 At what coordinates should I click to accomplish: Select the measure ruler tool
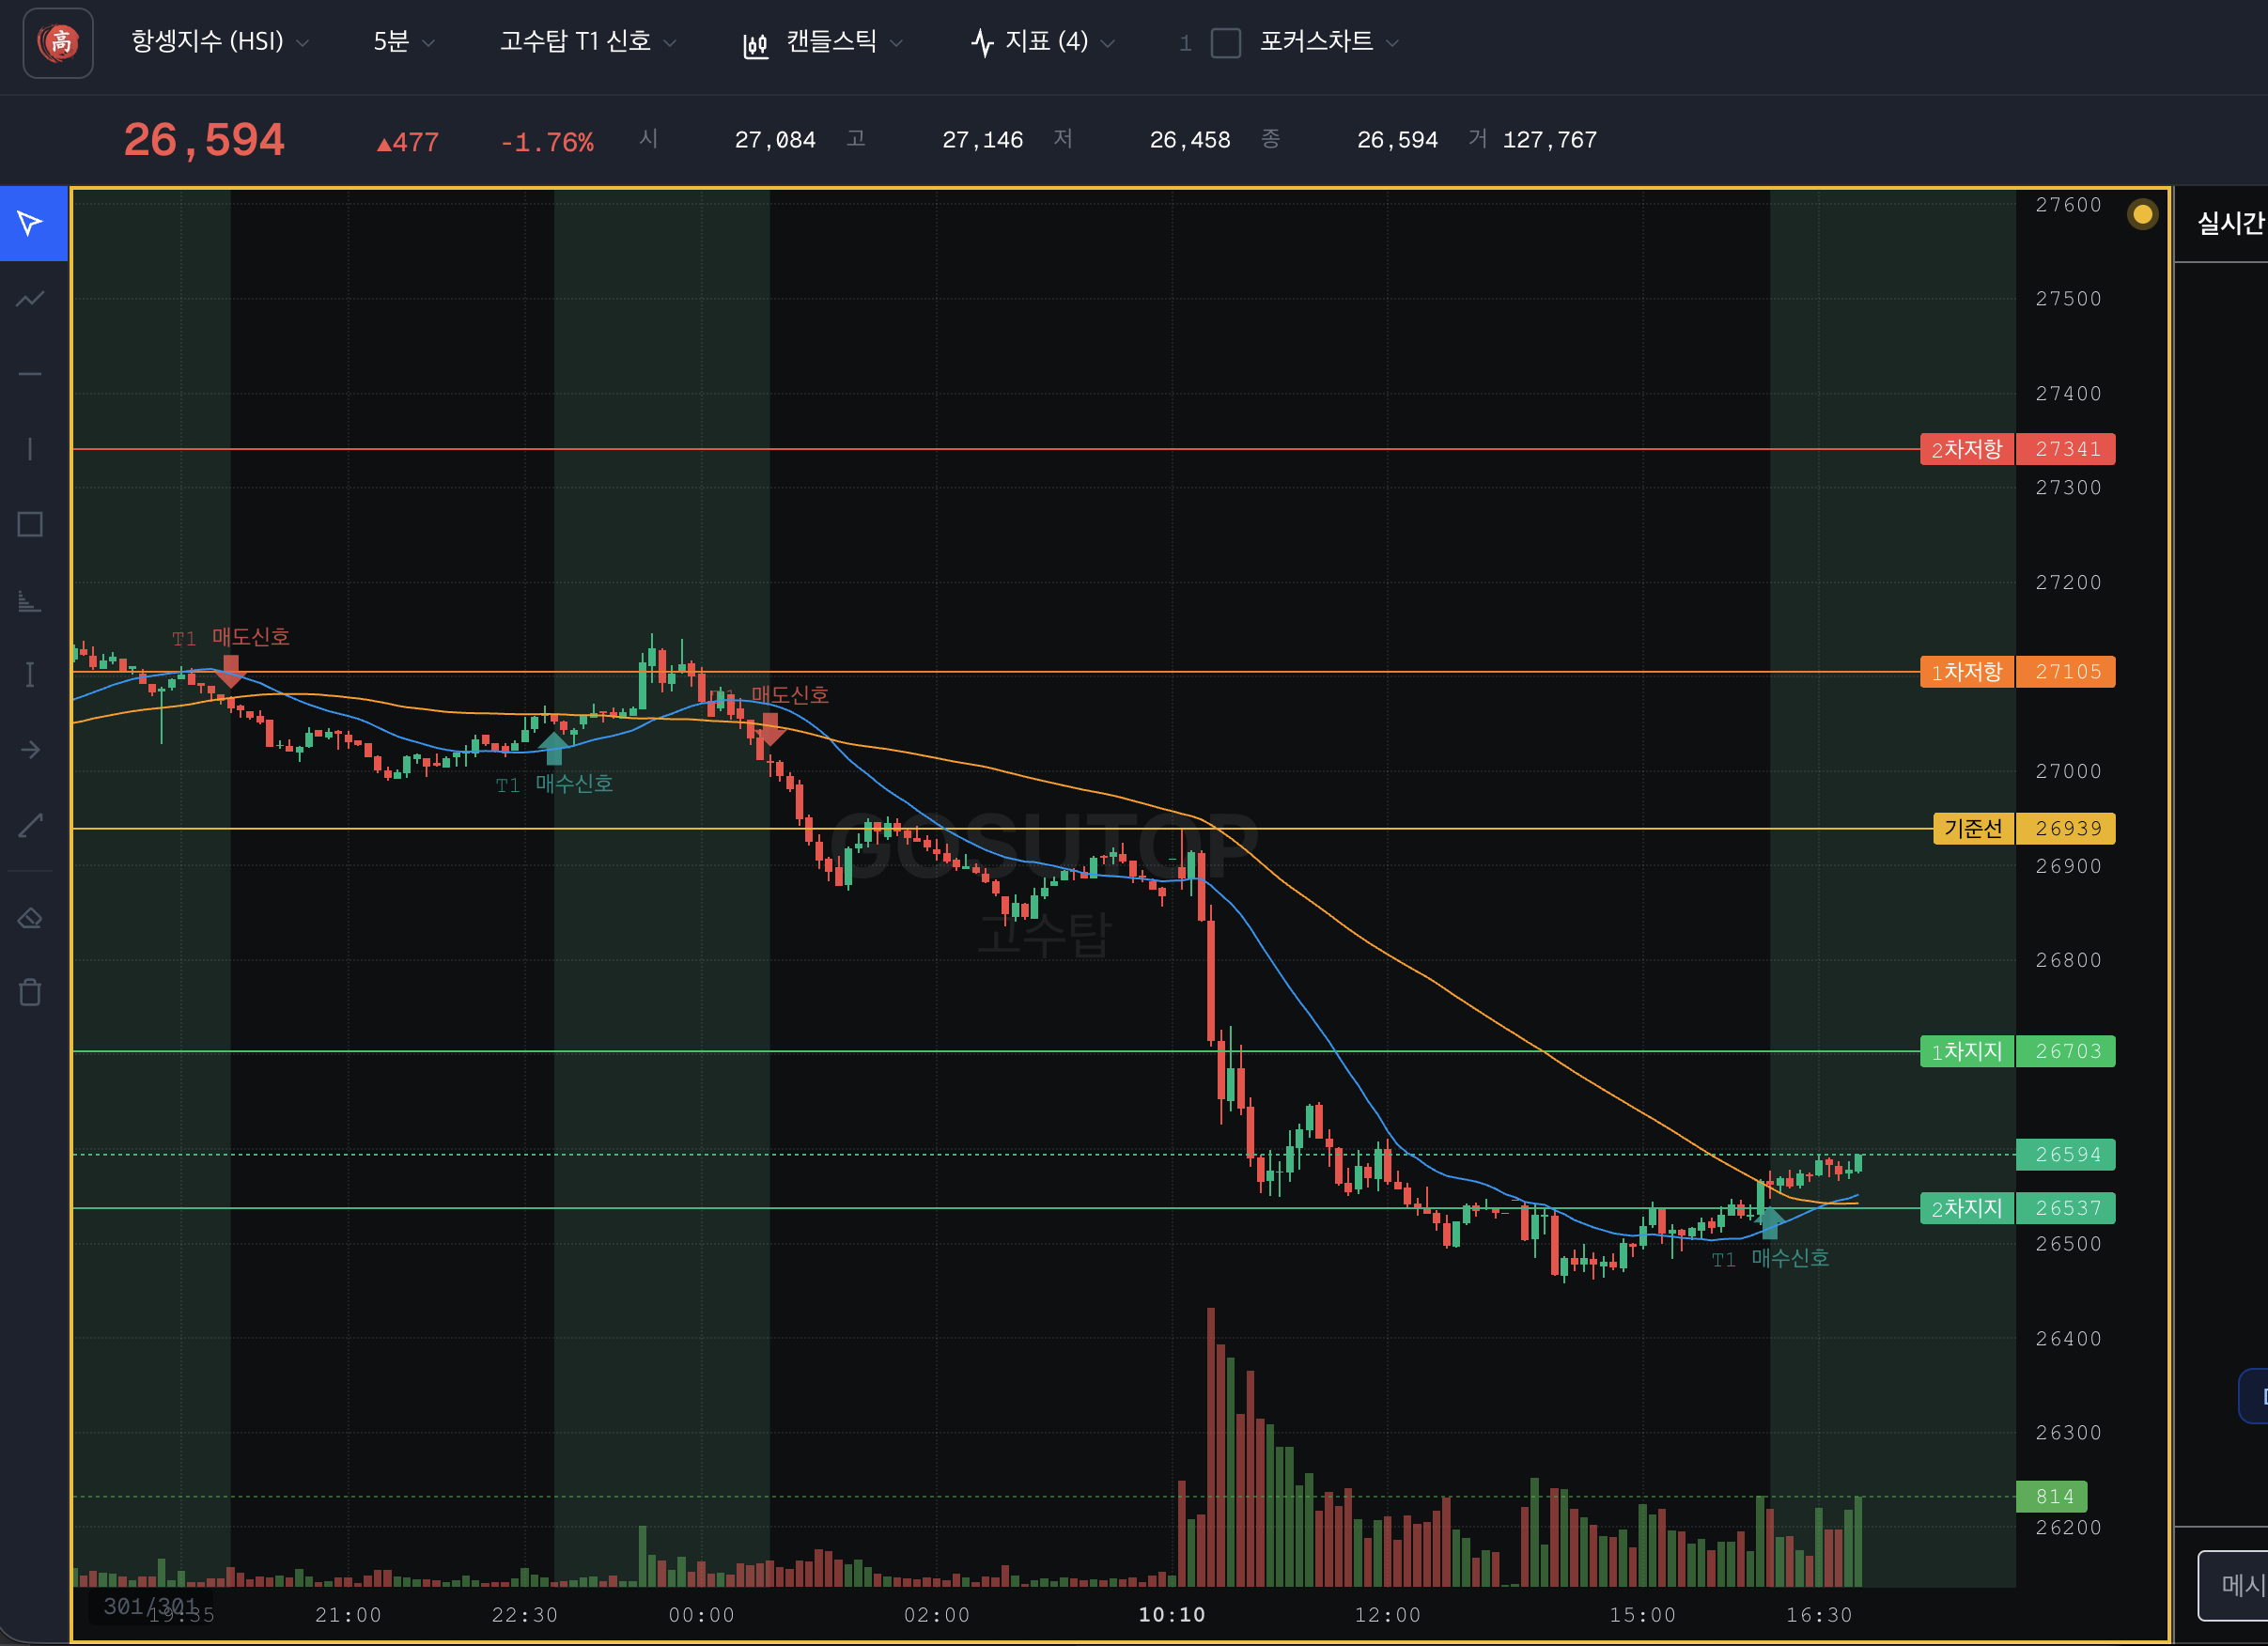click(x=31, y=825)
